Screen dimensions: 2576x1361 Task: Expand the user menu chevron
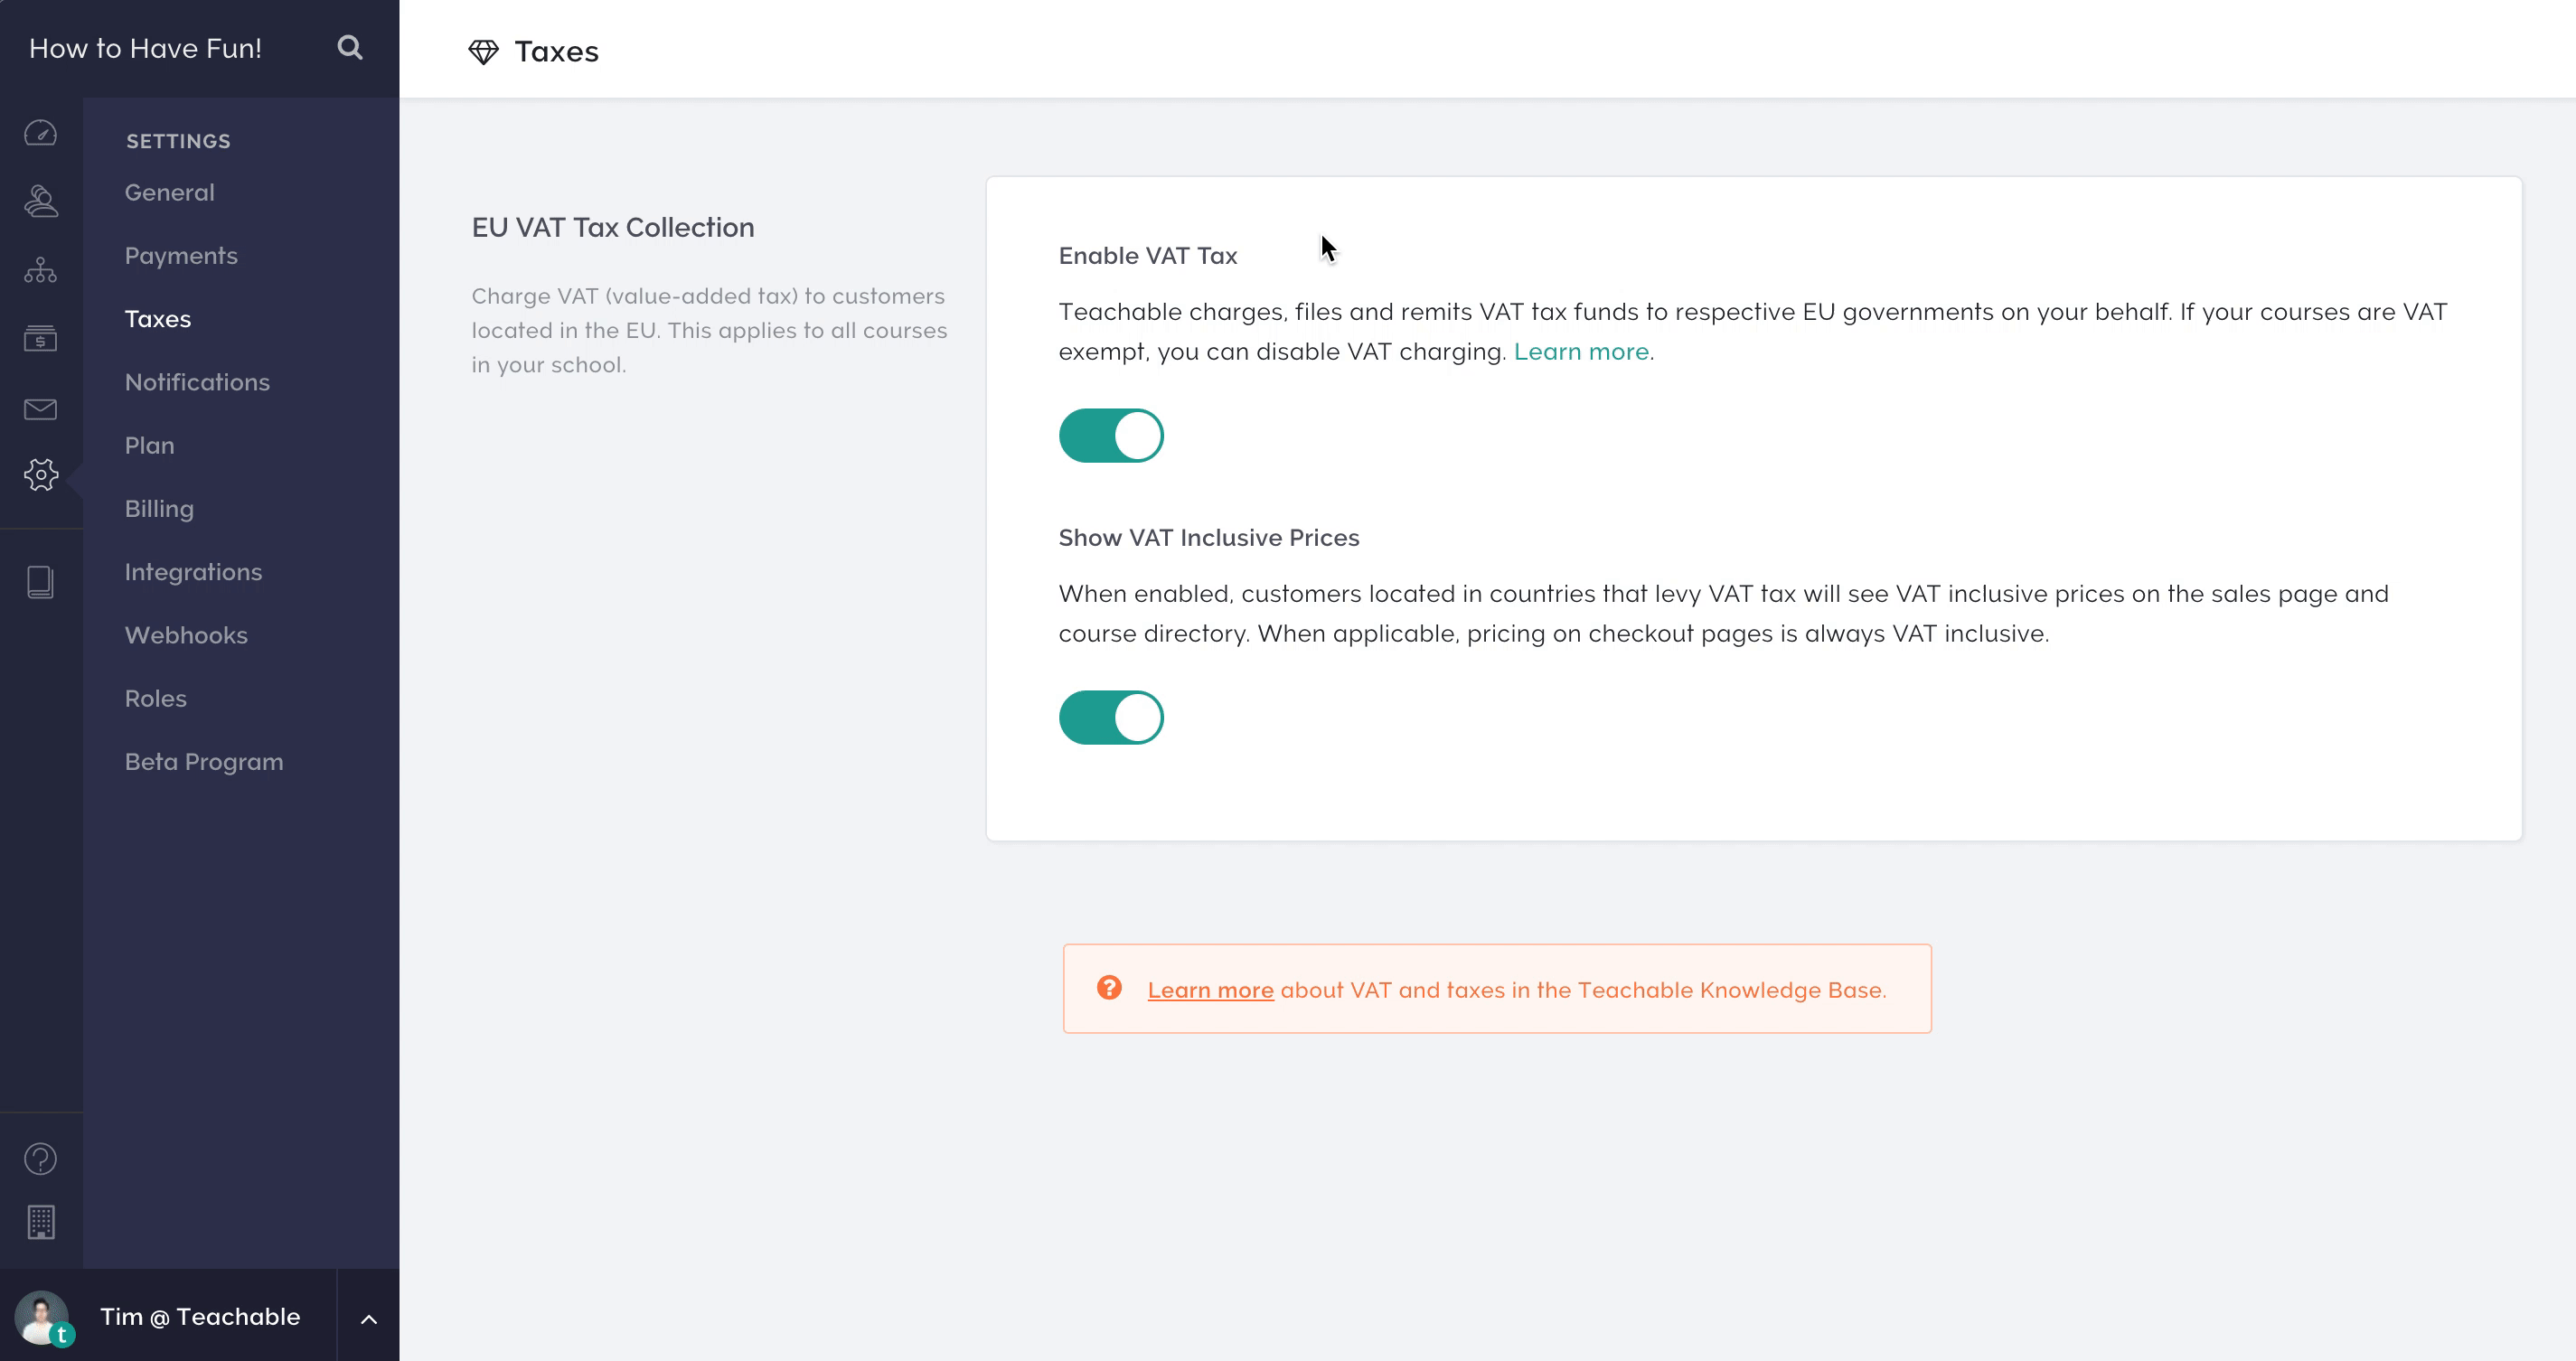point(368,1319)
